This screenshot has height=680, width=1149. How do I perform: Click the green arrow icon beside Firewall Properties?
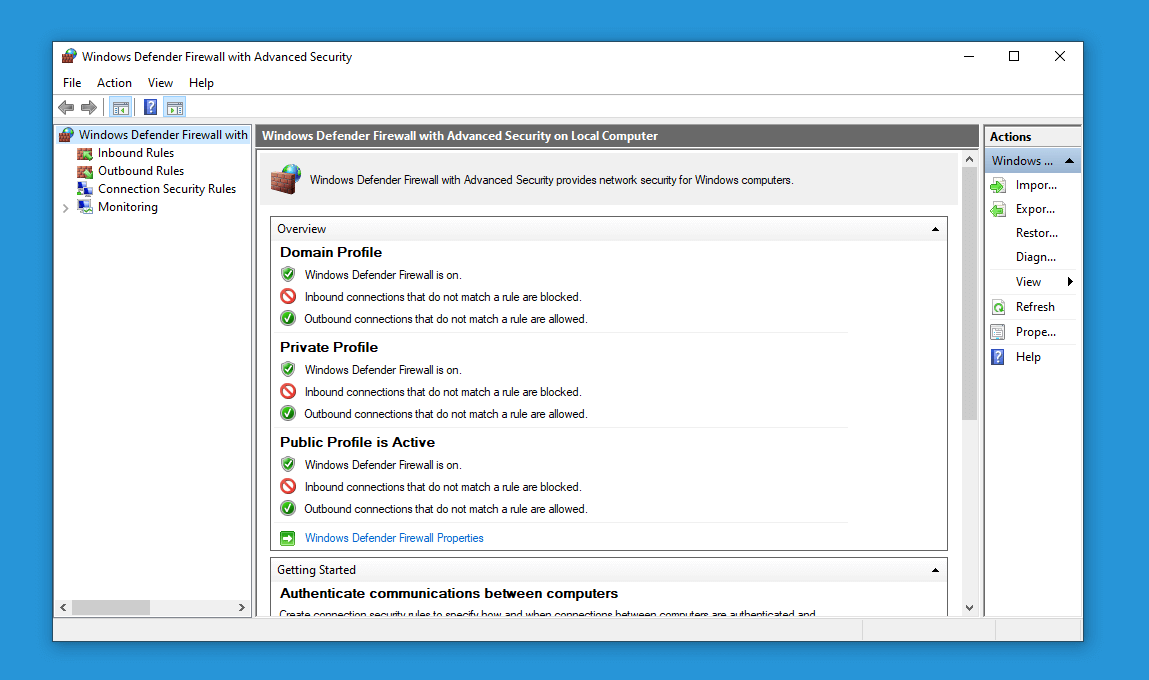288,538
